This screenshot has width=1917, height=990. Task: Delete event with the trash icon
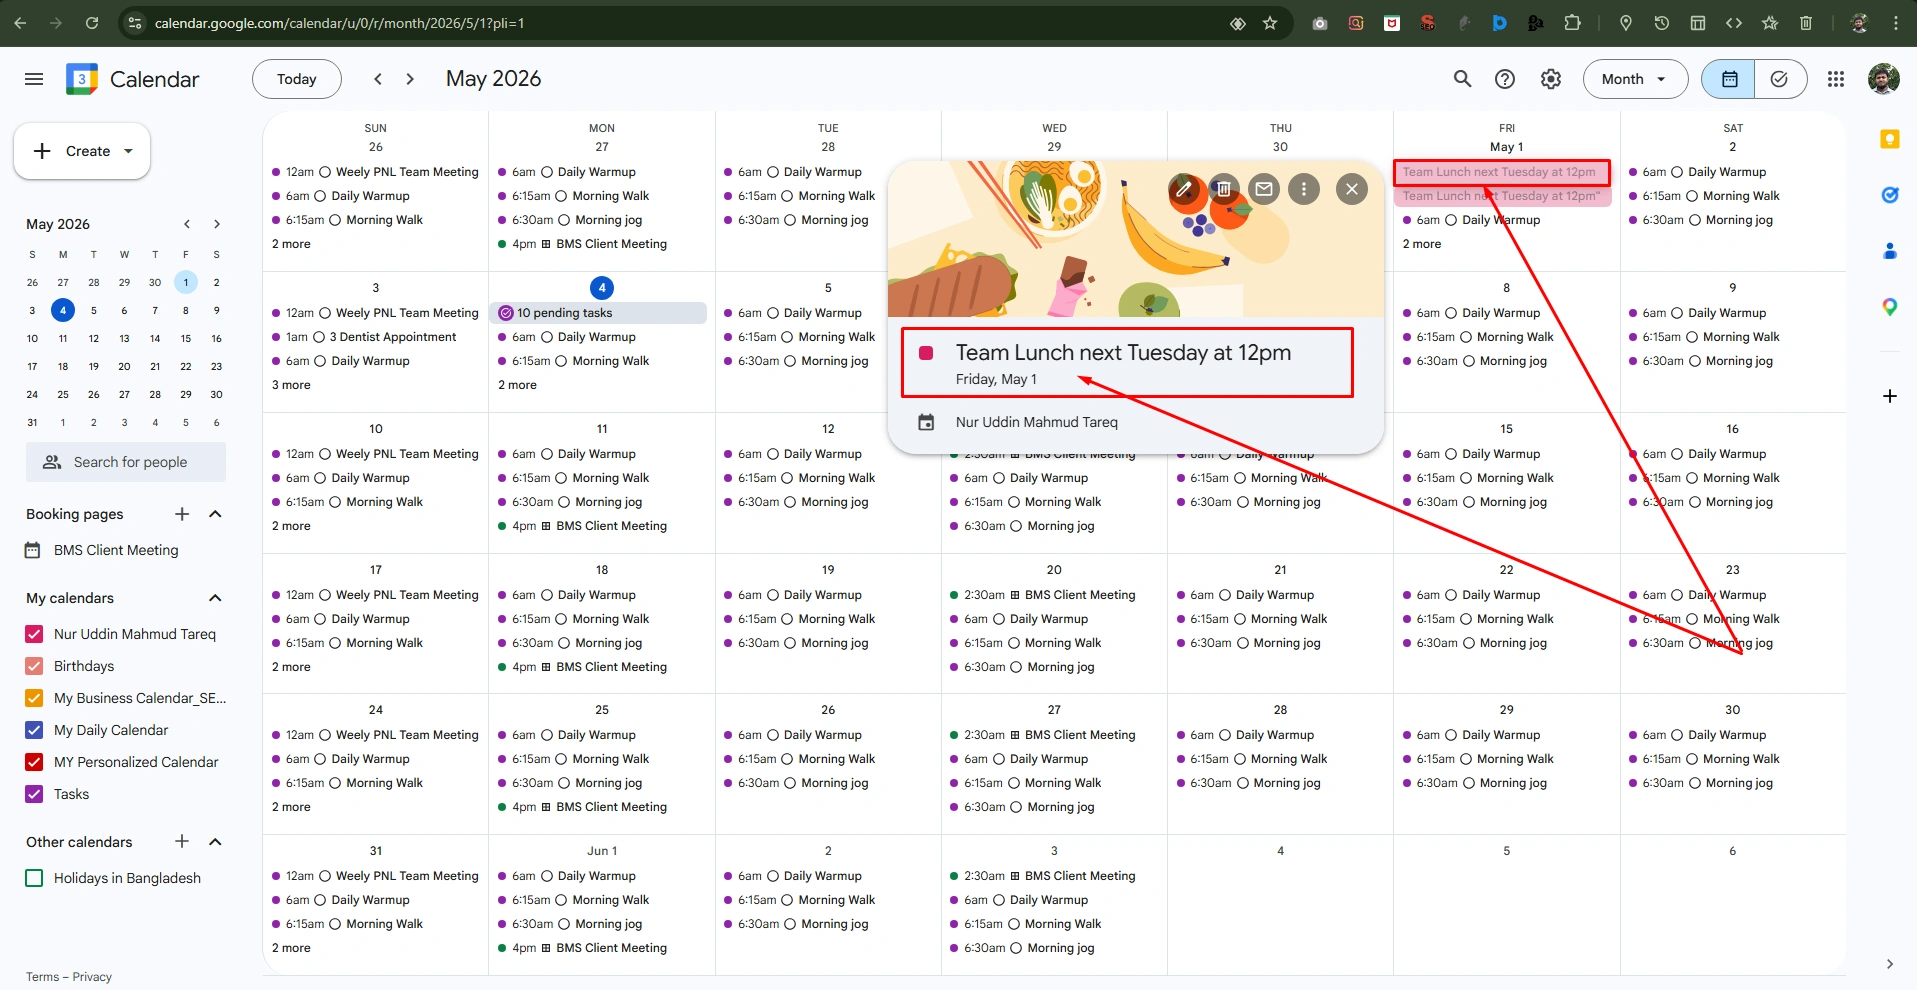[1224, 188]
